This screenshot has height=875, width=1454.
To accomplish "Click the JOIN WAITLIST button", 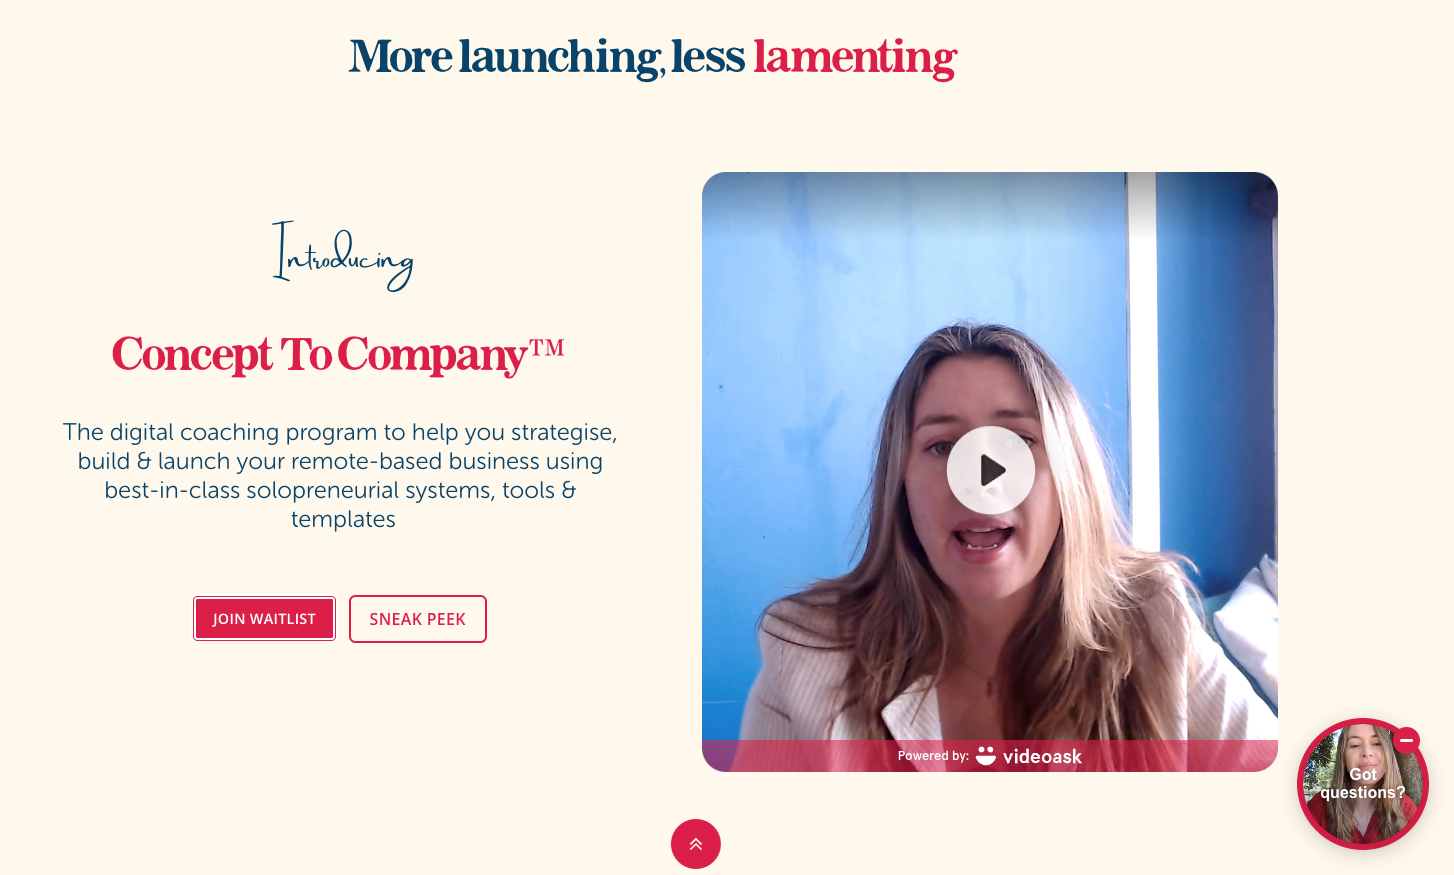I will coord(264,619).
